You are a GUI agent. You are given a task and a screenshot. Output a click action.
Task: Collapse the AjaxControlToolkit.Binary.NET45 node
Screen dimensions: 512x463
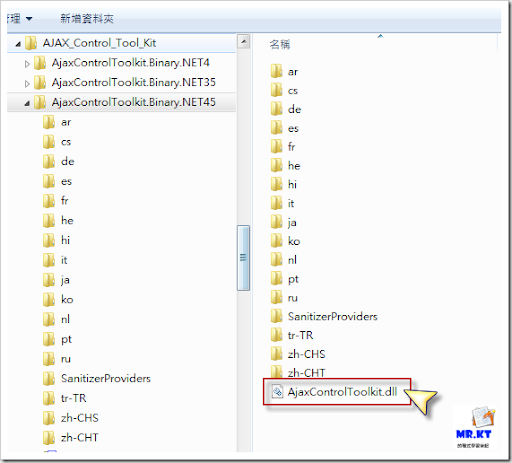27,103
